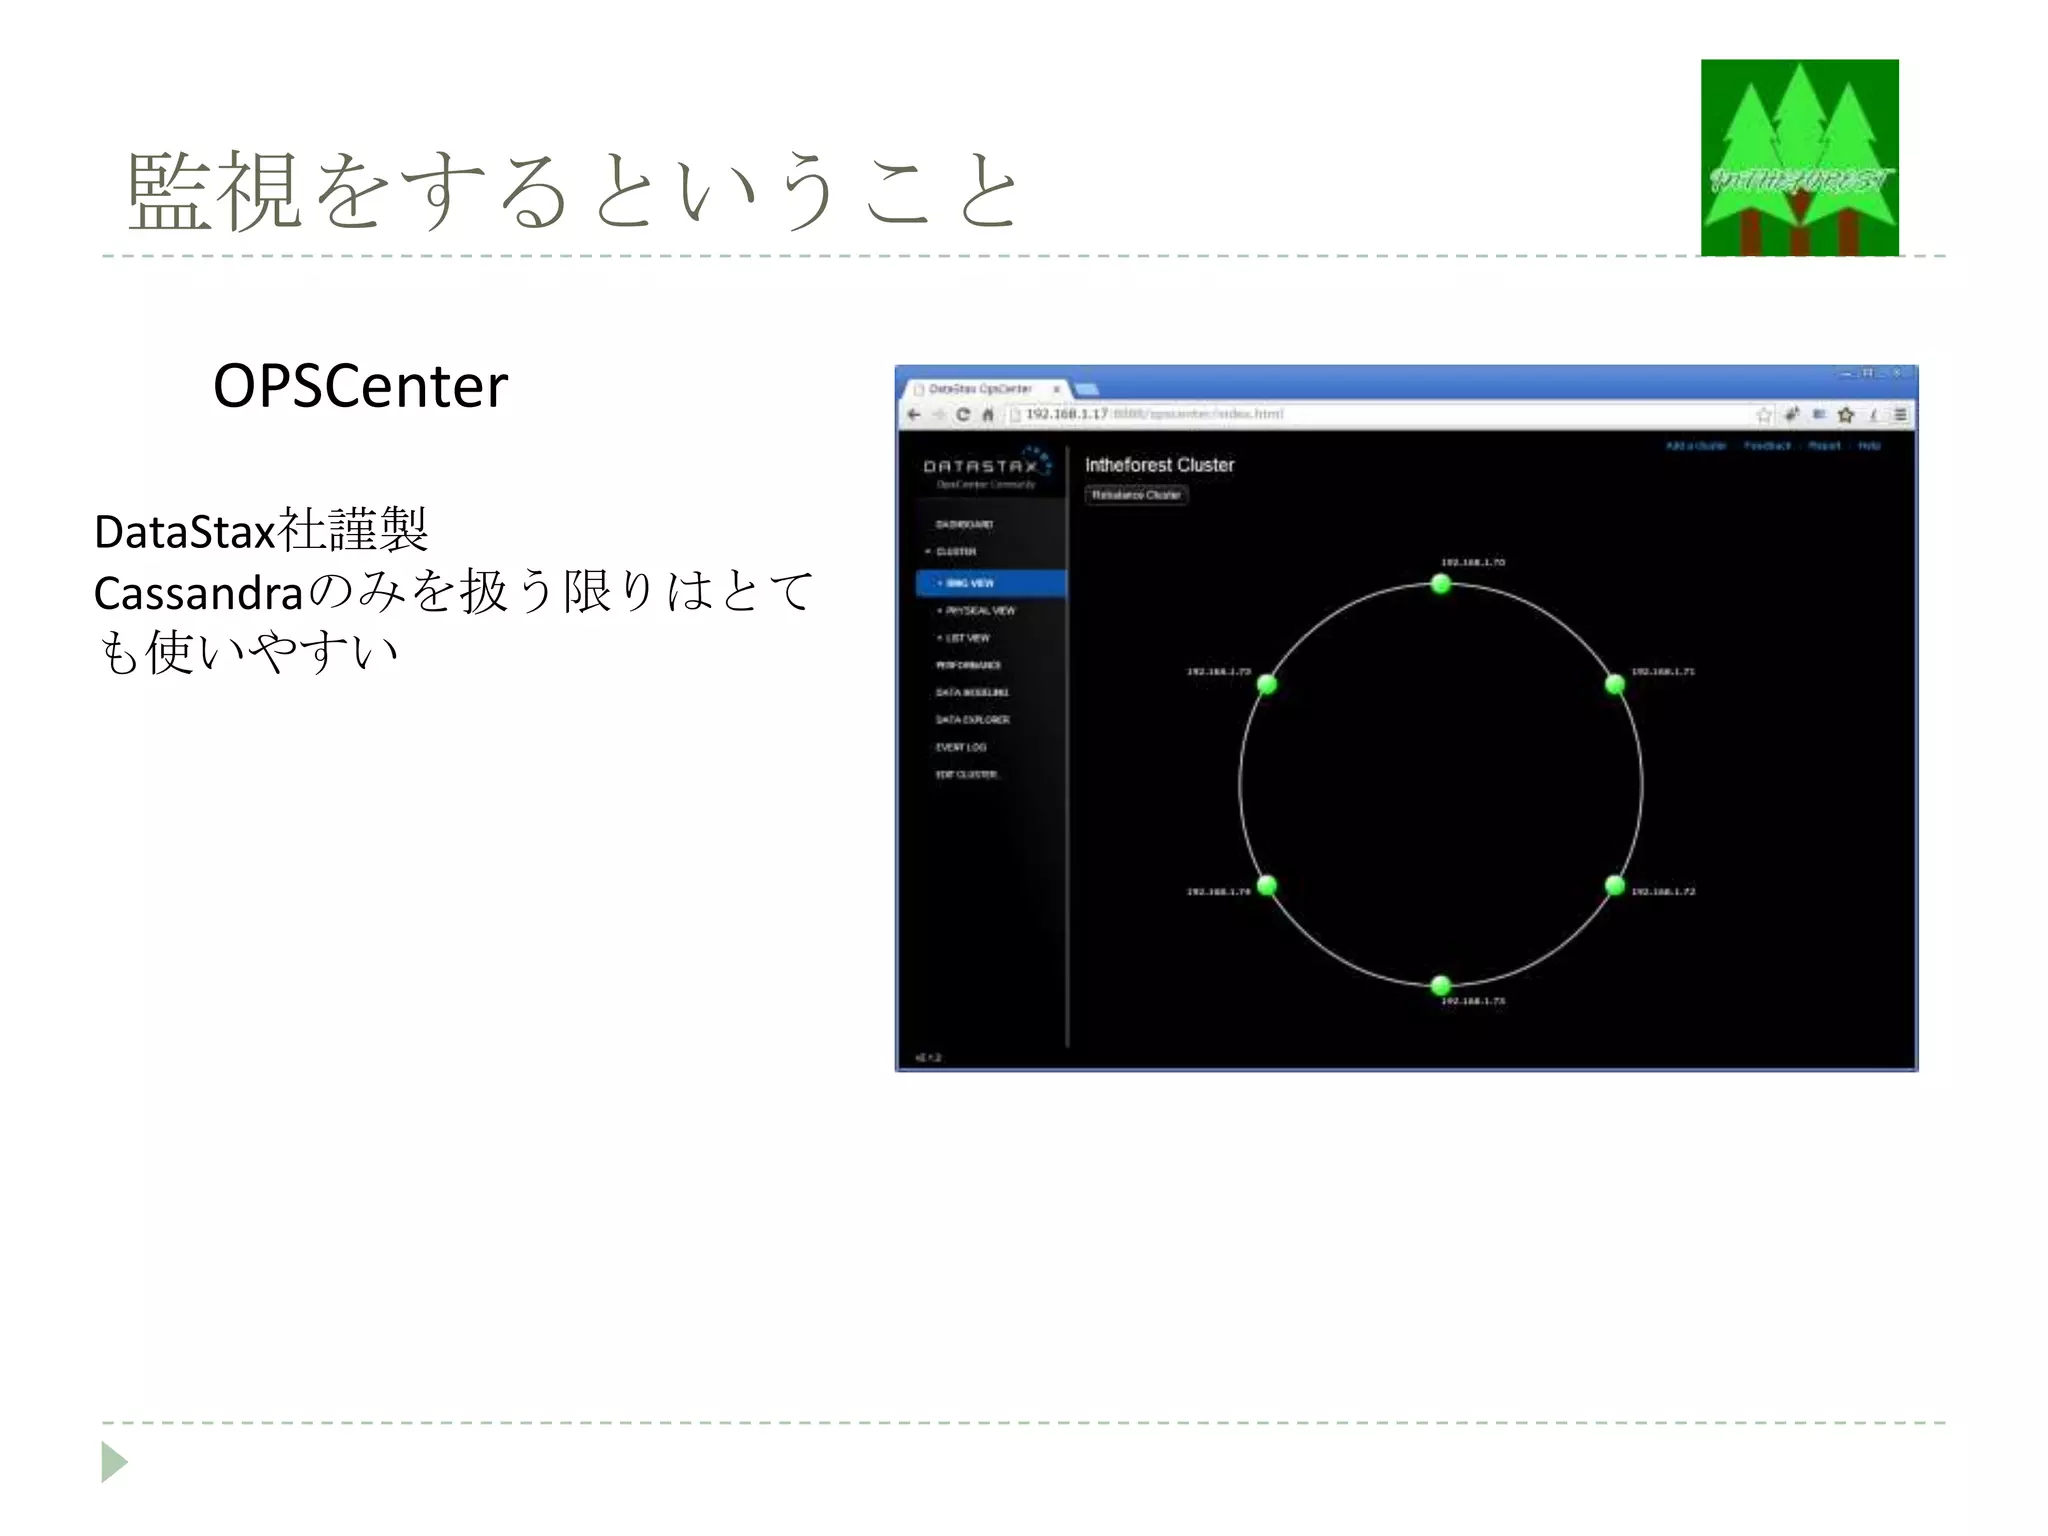Screen dimensions: 2048x1536
Task: Open Data Explorer in the sidebar
Action: tap(972, 720)
